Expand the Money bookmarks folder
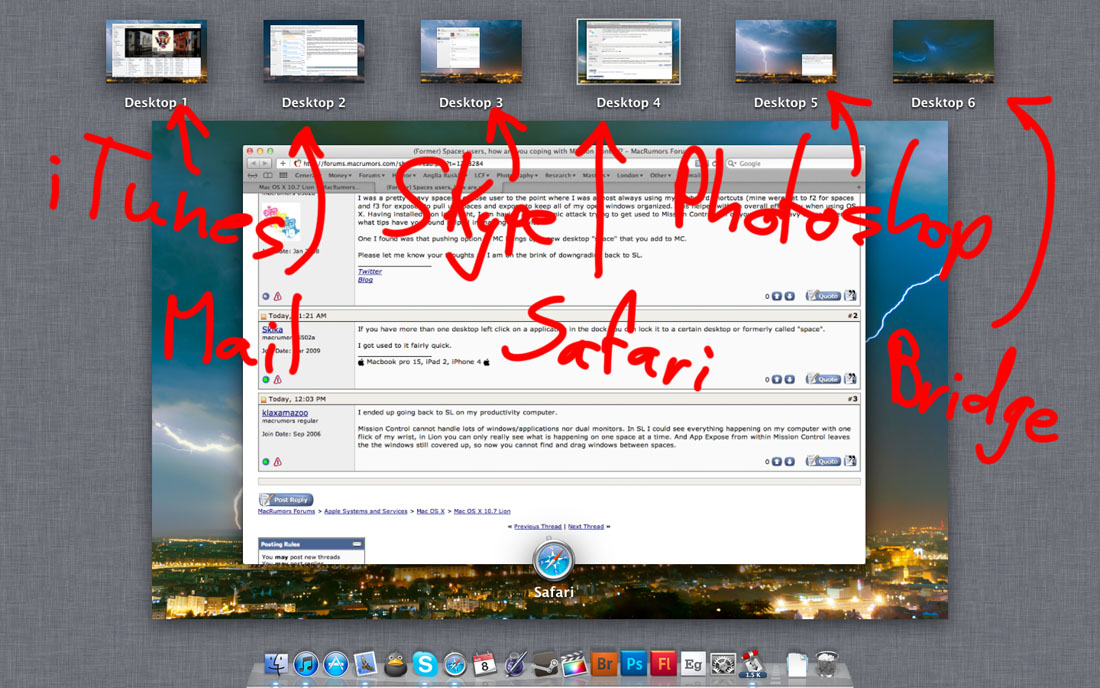This screenshot has height=688, width=1100. (340, 175)
